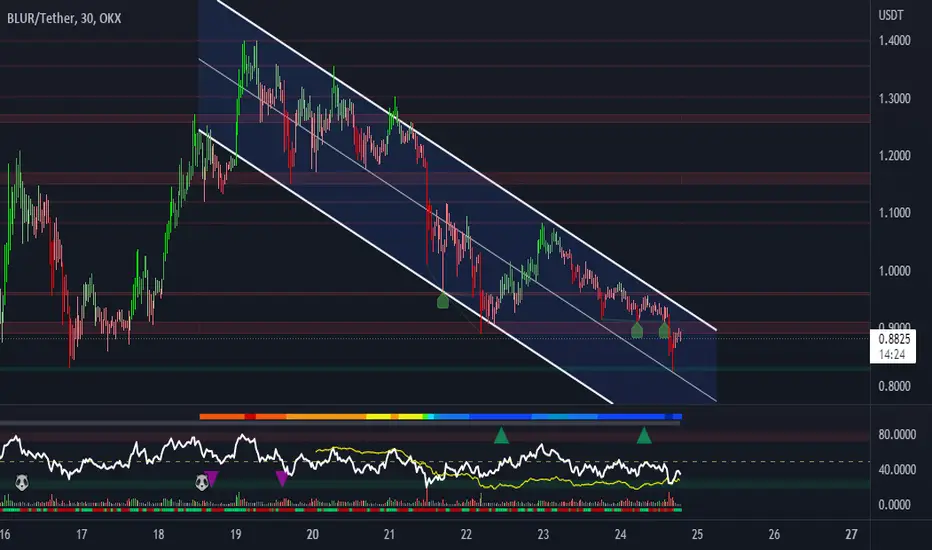Click the green up-triangle signal above date 24
Screen dimensions: 932x550
(644, 435)
